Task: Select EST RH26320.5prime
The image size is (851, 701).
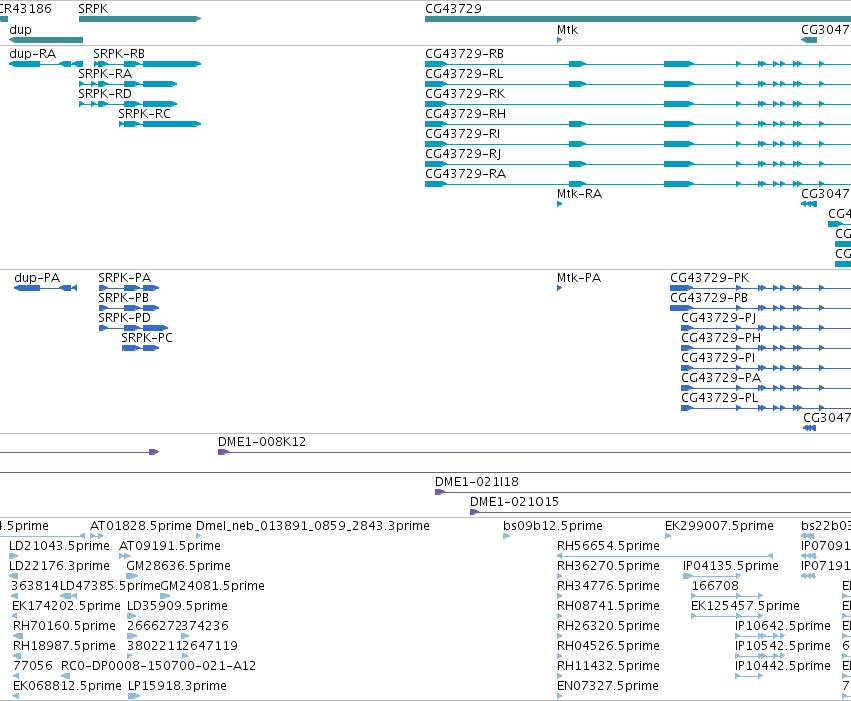Action: coord(608,626)
